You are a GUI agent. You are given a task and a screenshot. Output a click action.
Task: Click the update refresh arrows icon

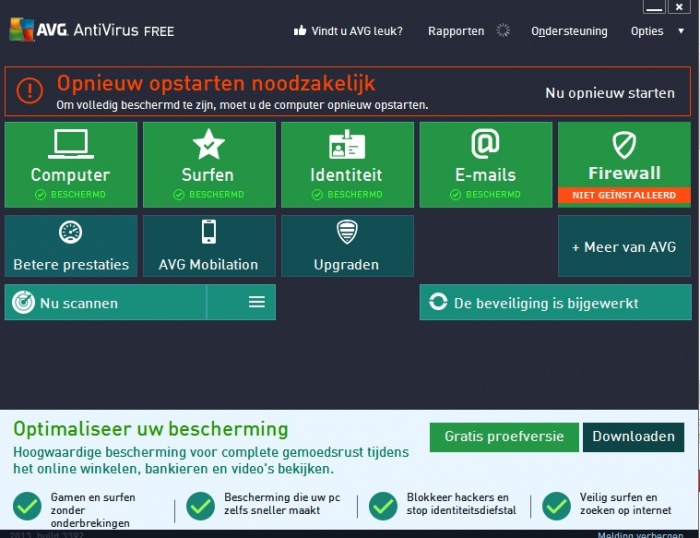438,301
